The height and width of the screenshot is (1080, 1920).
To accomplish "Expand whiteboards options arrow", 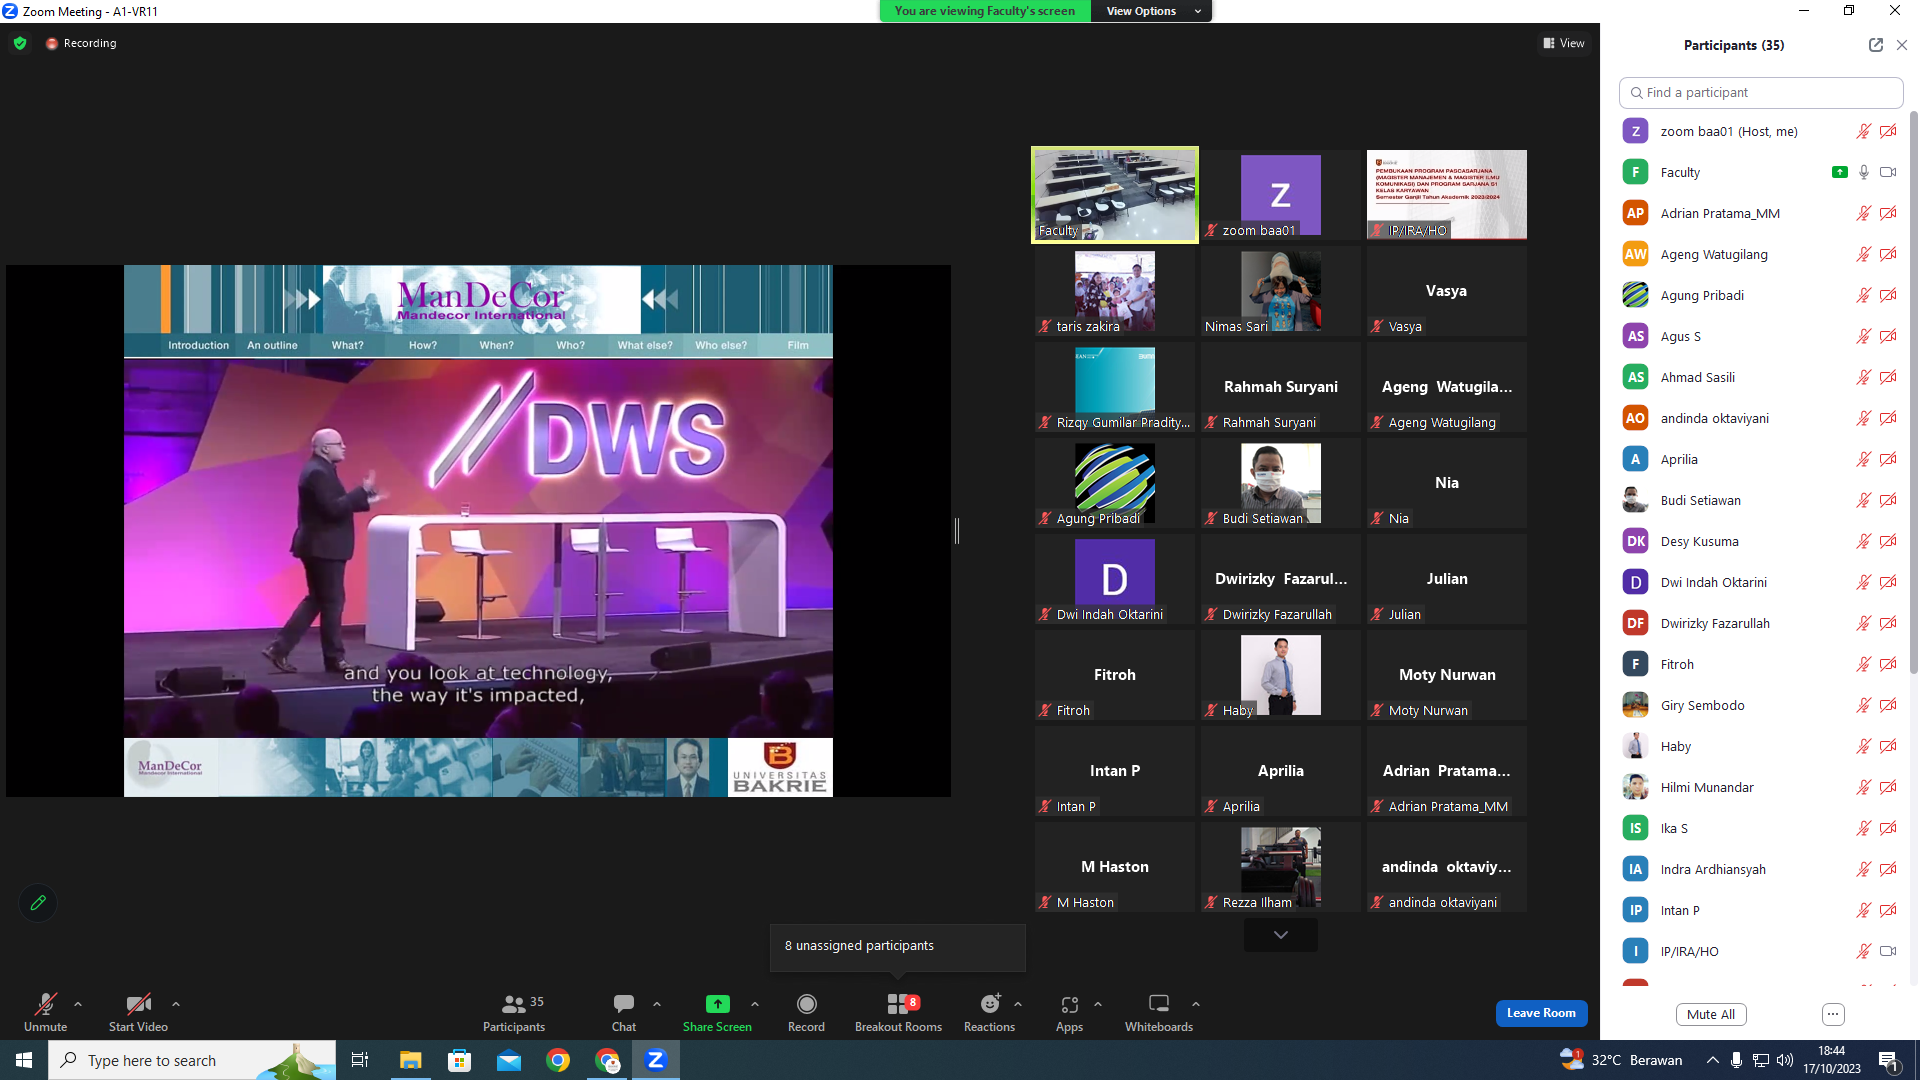I will [1196, 1004].
